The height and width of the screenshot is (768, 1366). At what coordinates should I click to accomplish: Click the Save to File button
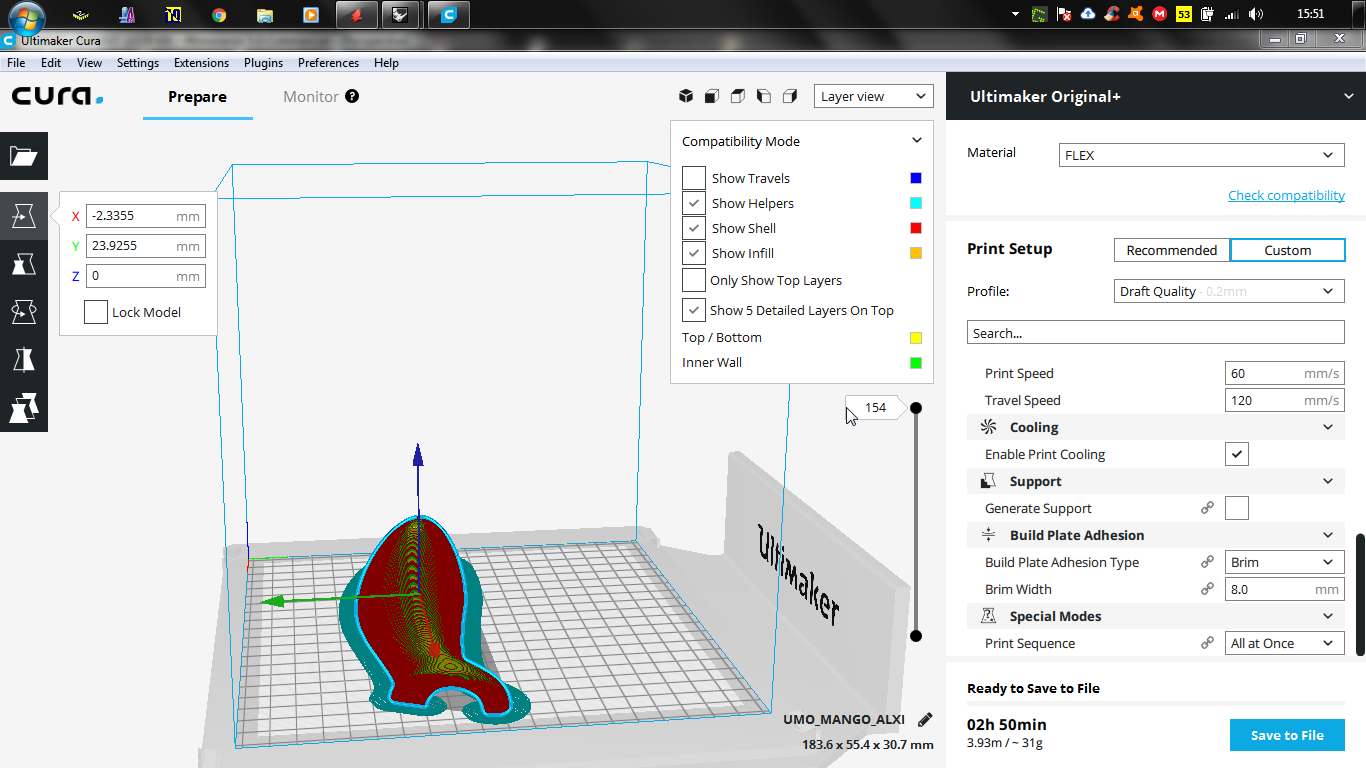[x=1287, y=735]
